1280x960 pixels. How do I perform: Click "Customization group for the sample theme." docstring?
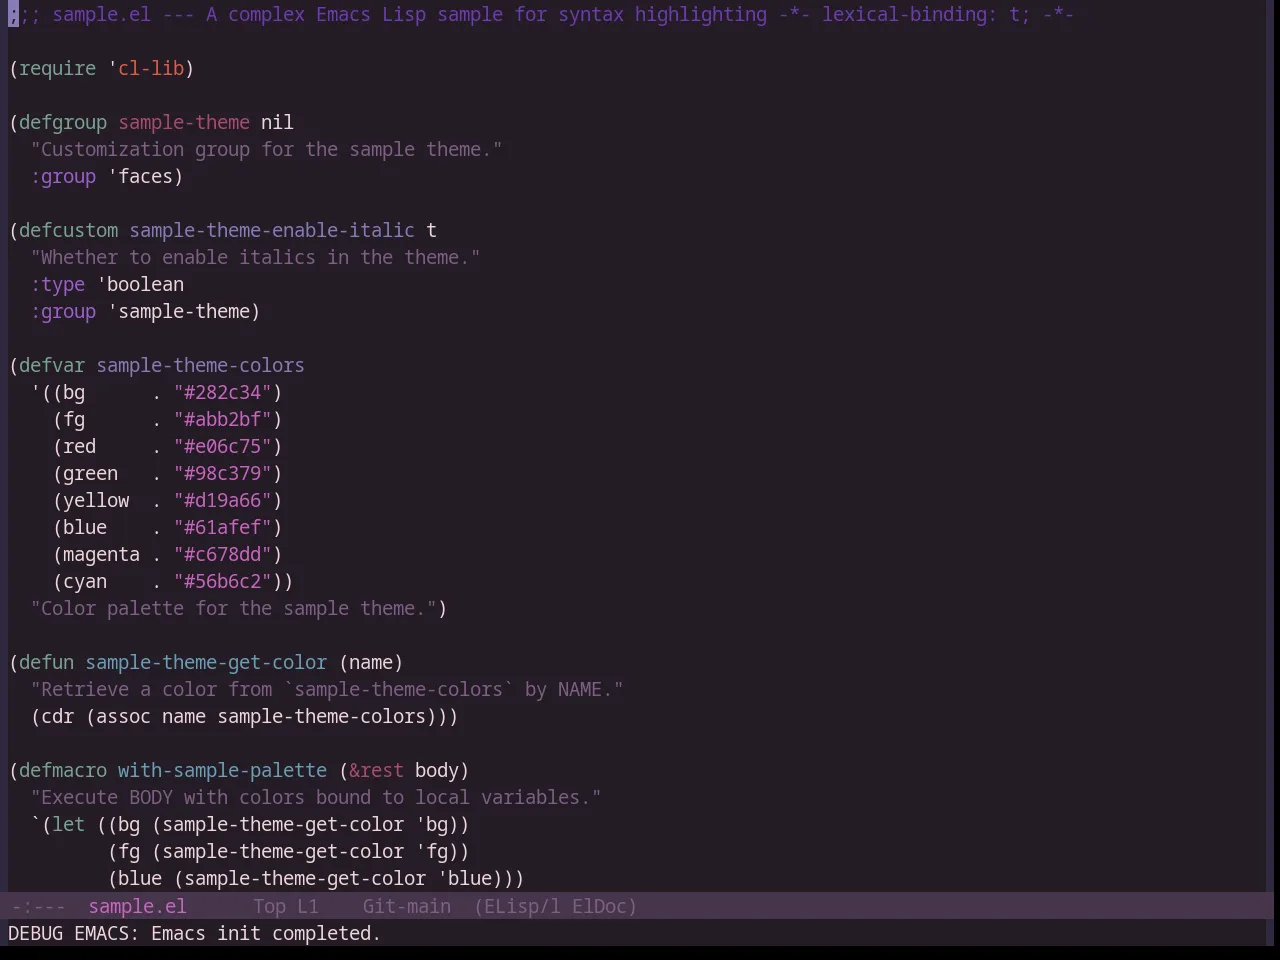point(266,149)
